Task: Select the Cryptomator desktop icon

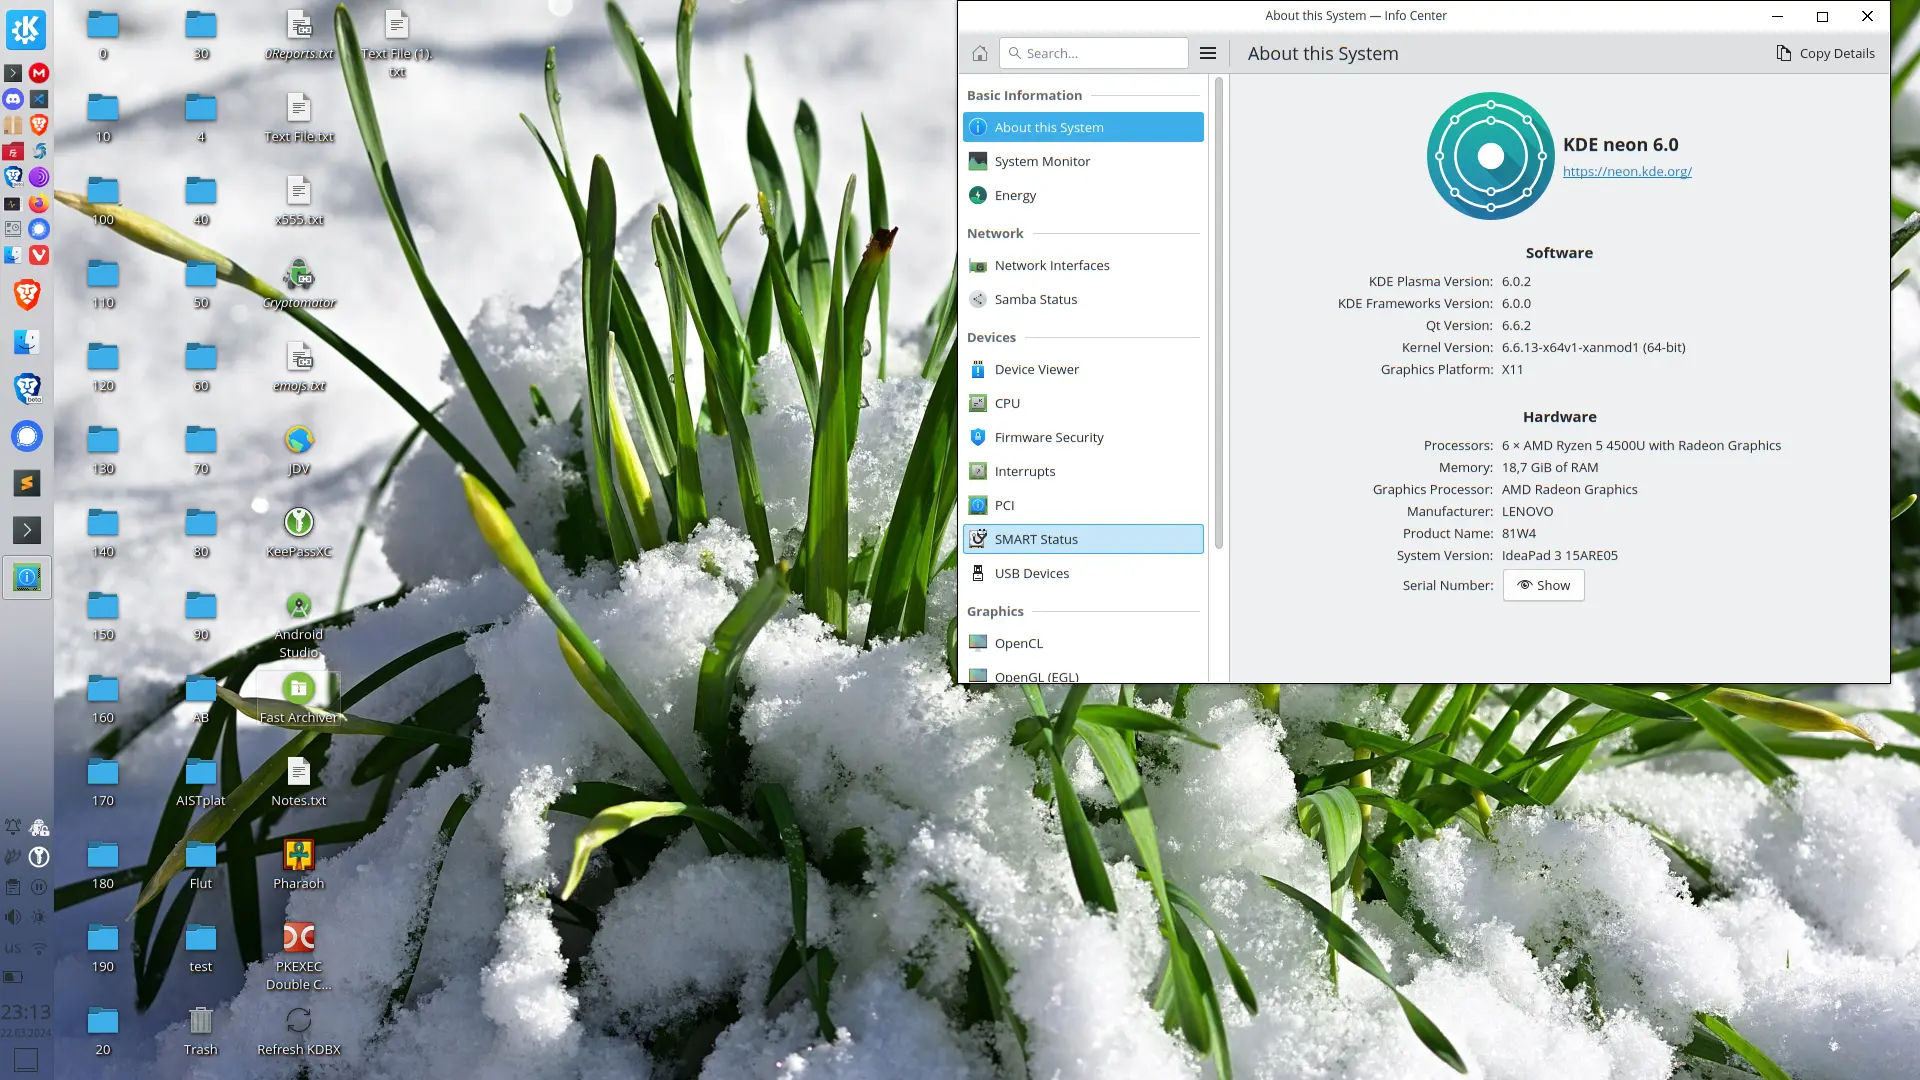Action: 299,283
